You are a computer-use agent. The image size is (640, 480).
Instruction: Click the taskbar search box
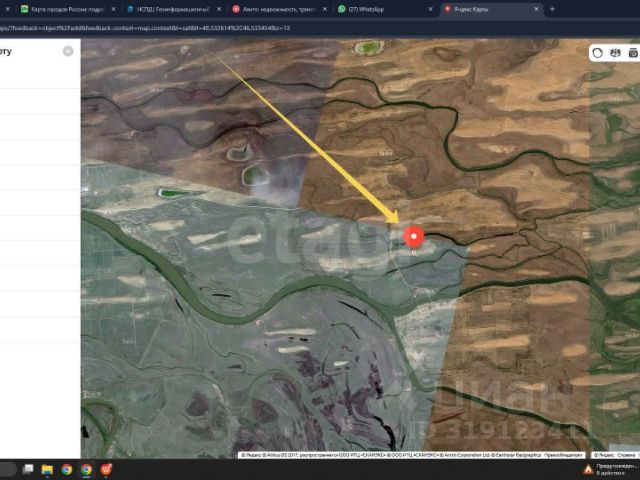(x=7, y=469)
